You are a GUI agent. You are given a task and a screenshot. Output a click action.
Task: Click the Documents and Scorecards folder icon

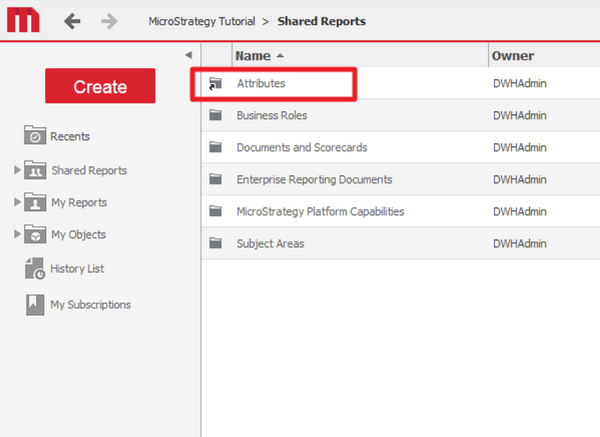coord(215,147)
